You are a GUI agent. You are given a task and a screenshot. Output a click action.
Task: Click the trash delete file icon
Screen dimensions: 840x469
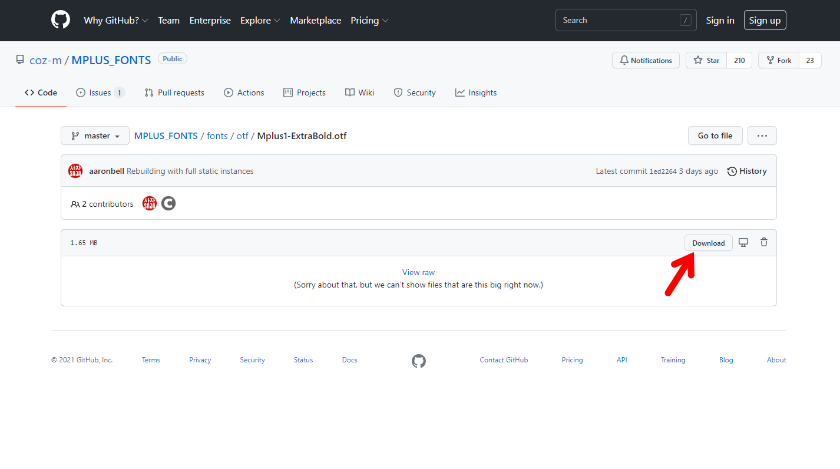(764, 242)
